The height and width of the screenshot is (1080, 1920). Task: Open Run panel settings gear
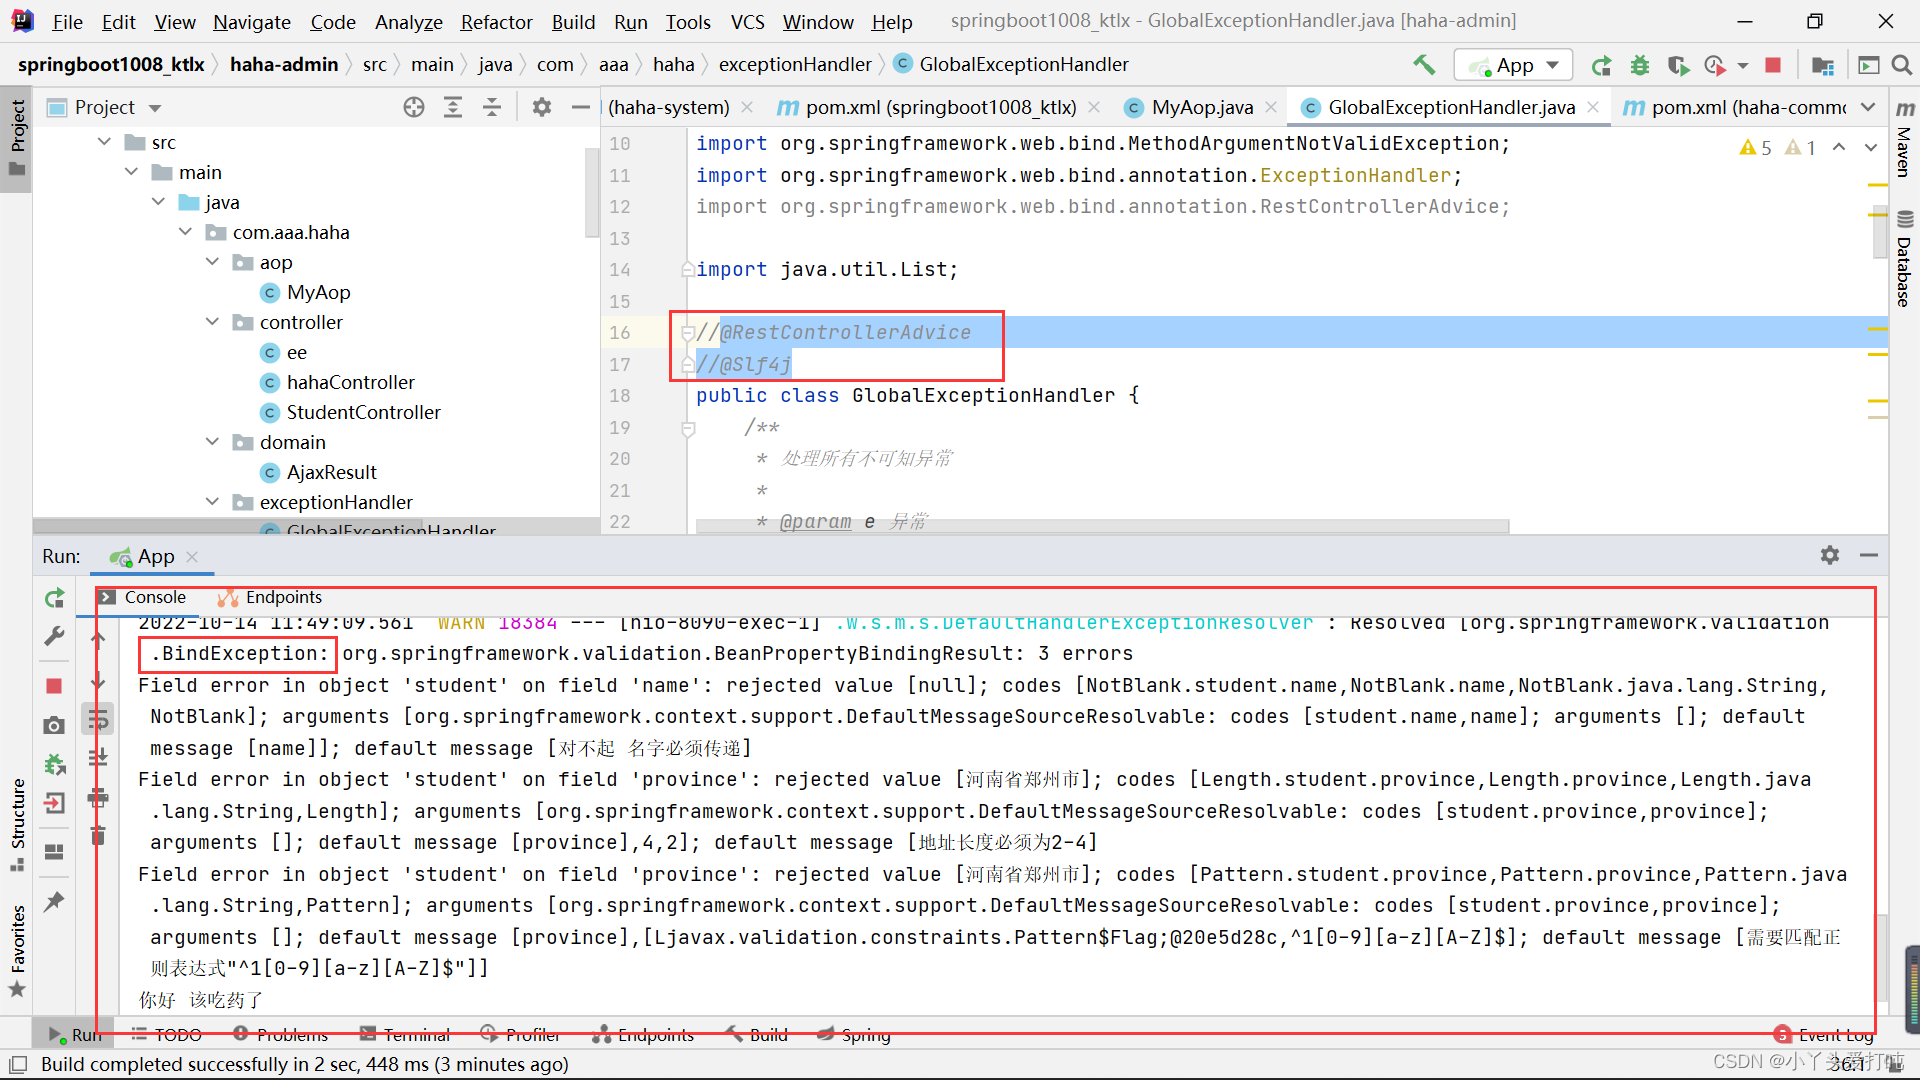tap(1830, 555)
